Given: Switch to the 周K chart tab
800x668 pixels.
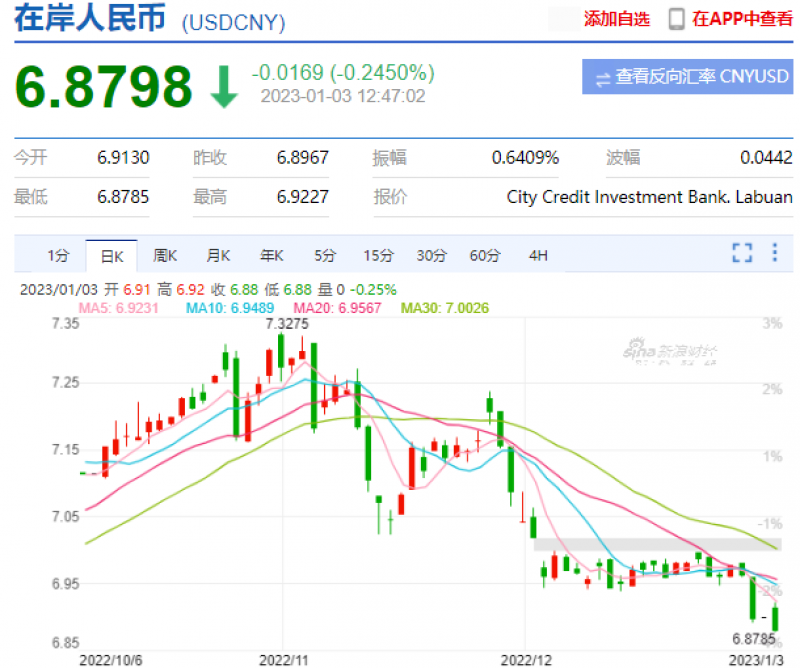Looking at the screenshot, I should click(165, 255).
